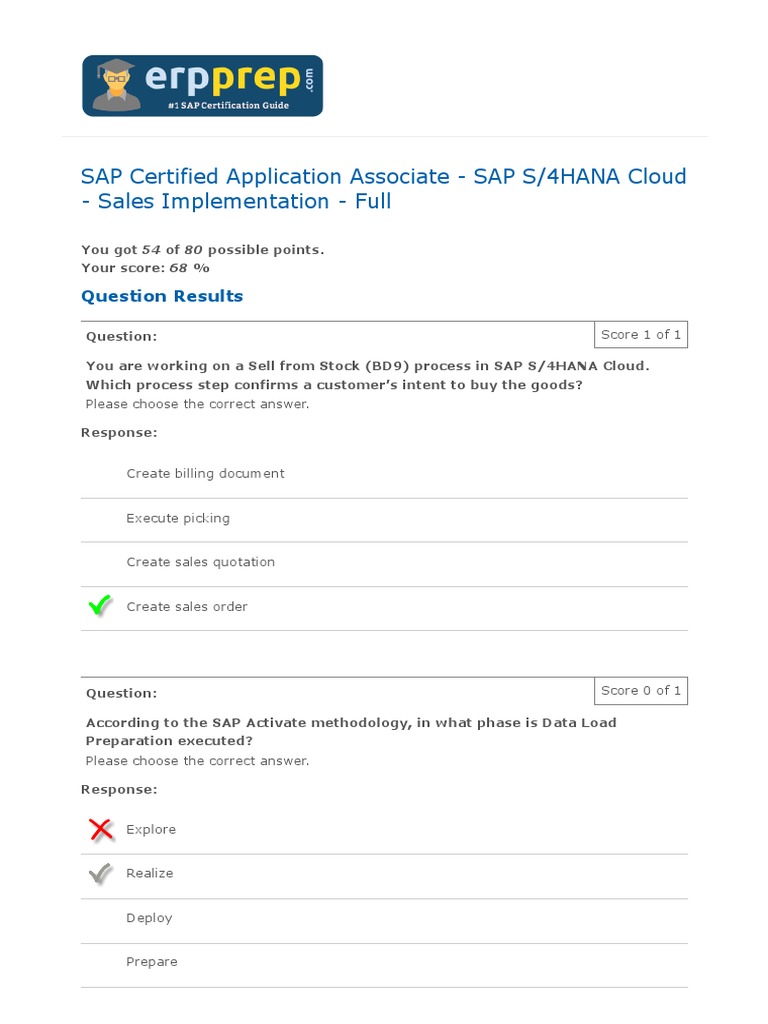Click the Question Results heading
The height and width of the screenshot is (1024, 768).
(x=162, y=296)
